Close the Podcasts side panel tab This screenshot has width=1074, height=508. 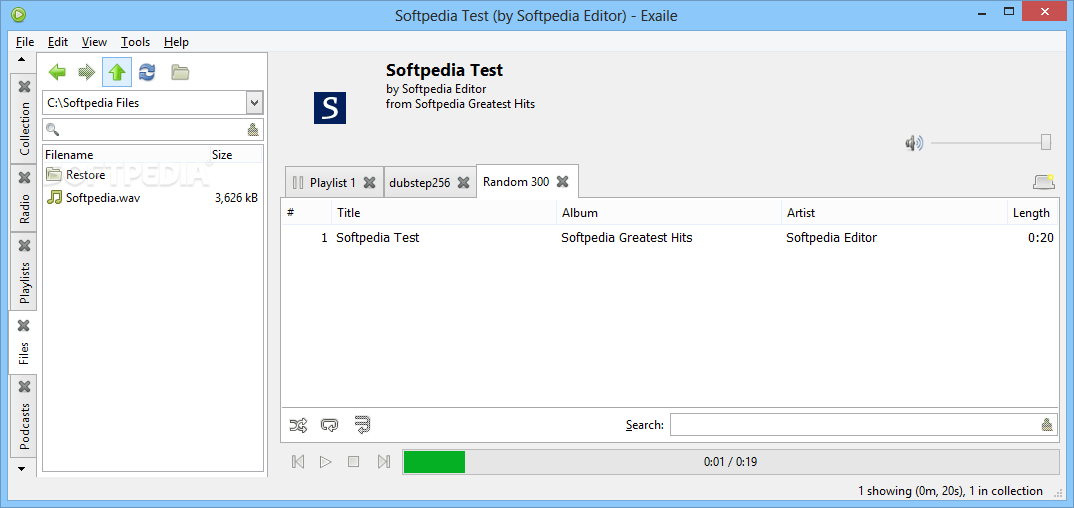coord(25,387)
